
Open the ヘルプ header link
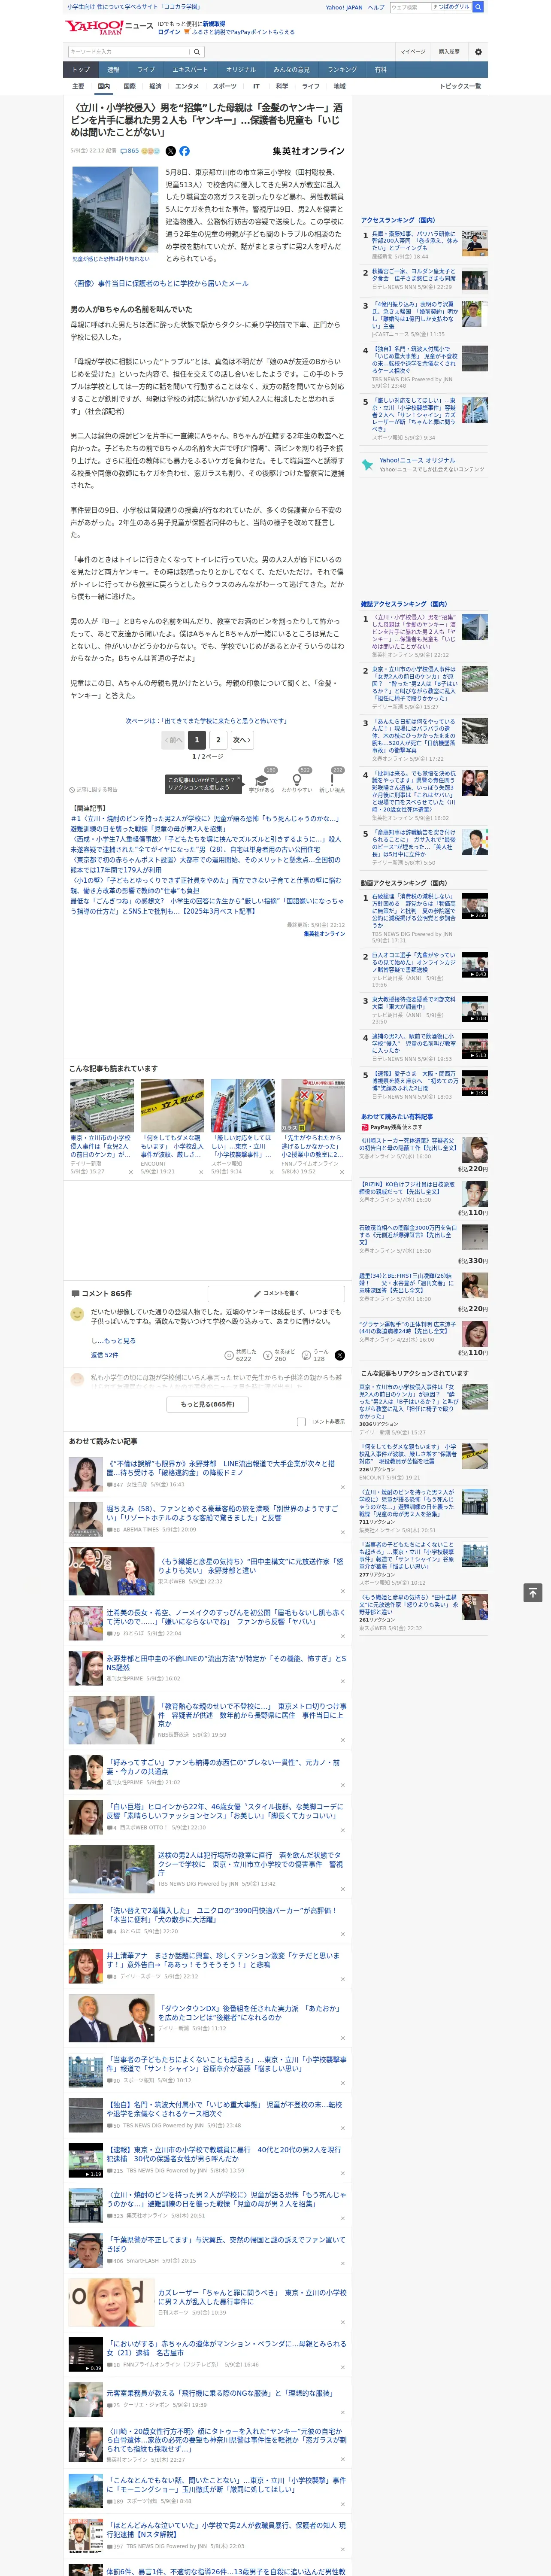pyautogui.click(x=376, y=7)
